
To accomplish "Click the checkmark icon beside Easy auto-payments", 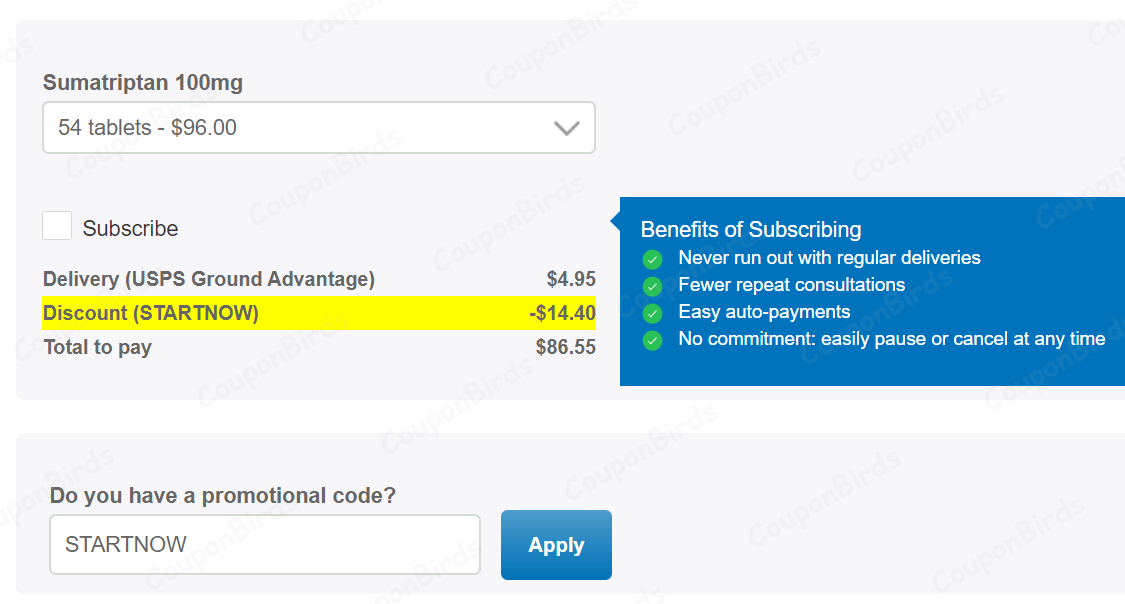I will [652, 313].
